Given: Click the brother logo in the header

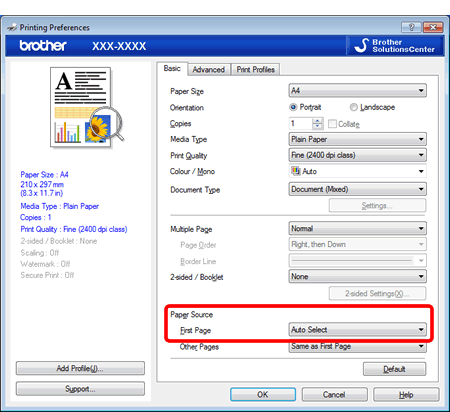Looking at the screenshot, I should (43, 46).
